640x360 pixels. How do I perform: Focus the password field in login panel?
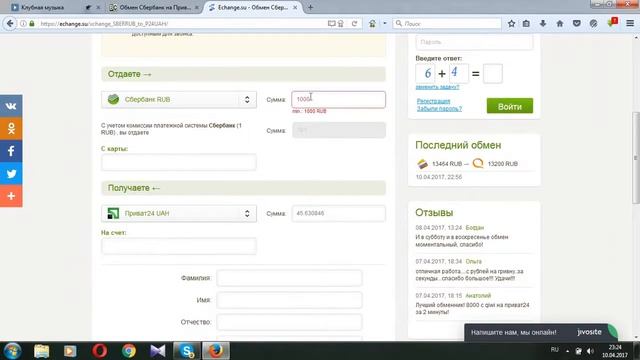click(474, 42)
